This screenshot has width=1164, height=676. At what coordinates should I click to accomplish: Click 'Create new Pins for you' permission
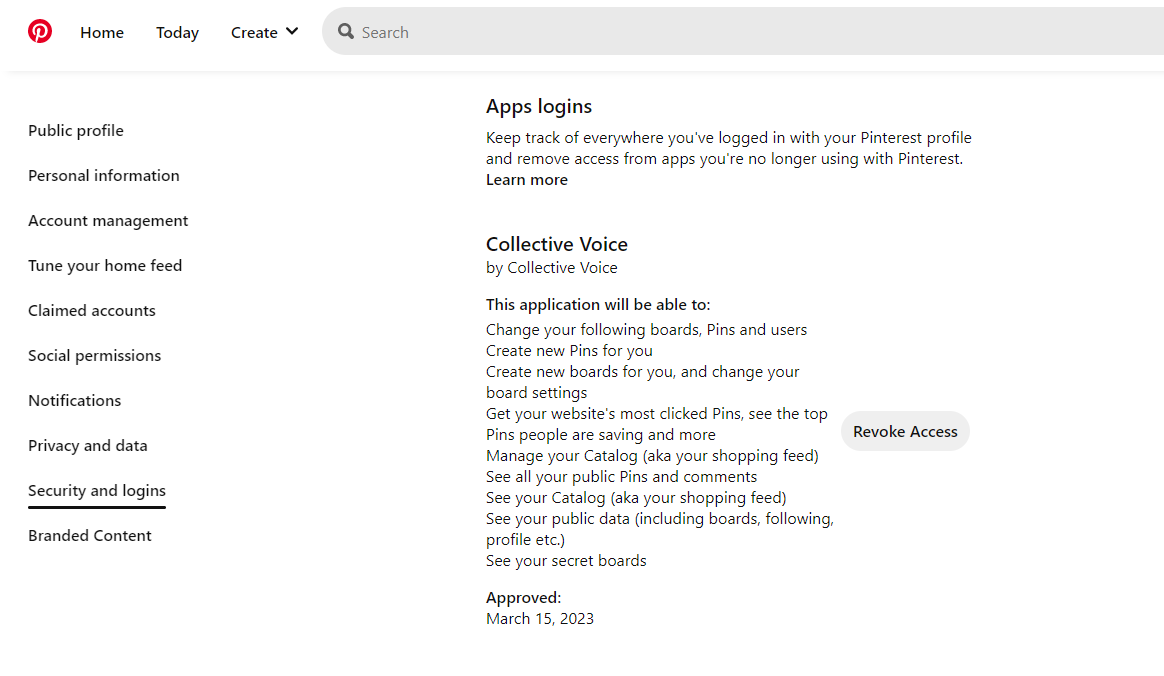(x=569, y=351)
